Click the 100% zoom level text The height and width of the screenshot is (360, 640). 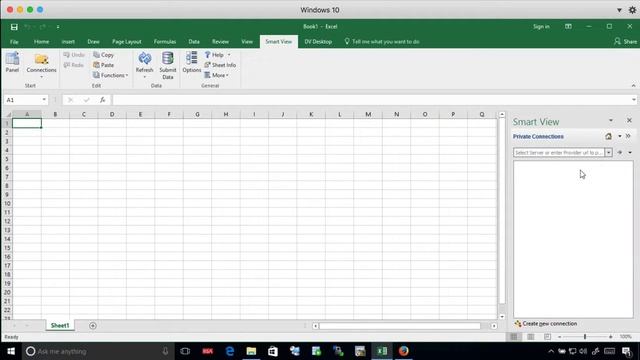click(626, 337)
